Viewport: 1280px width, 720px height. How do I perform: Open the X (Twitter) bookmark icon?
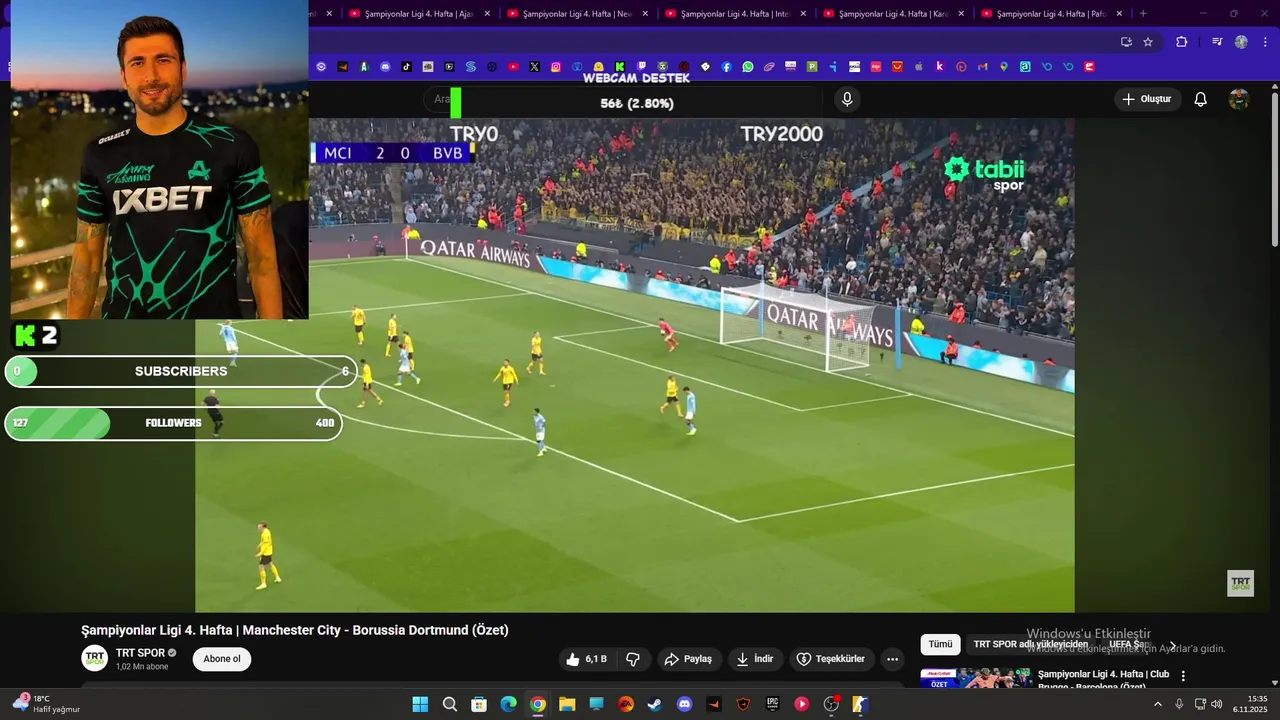[535, 67]
